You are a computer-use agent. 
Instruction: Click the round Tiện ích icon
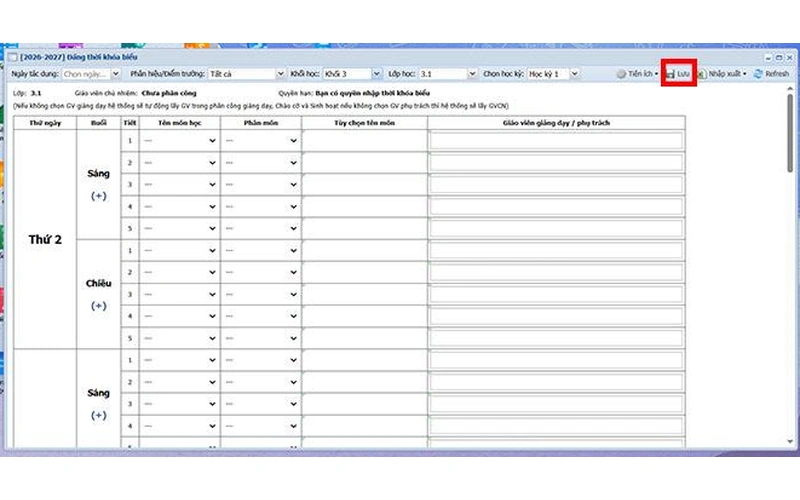click(x=621, y=73)
